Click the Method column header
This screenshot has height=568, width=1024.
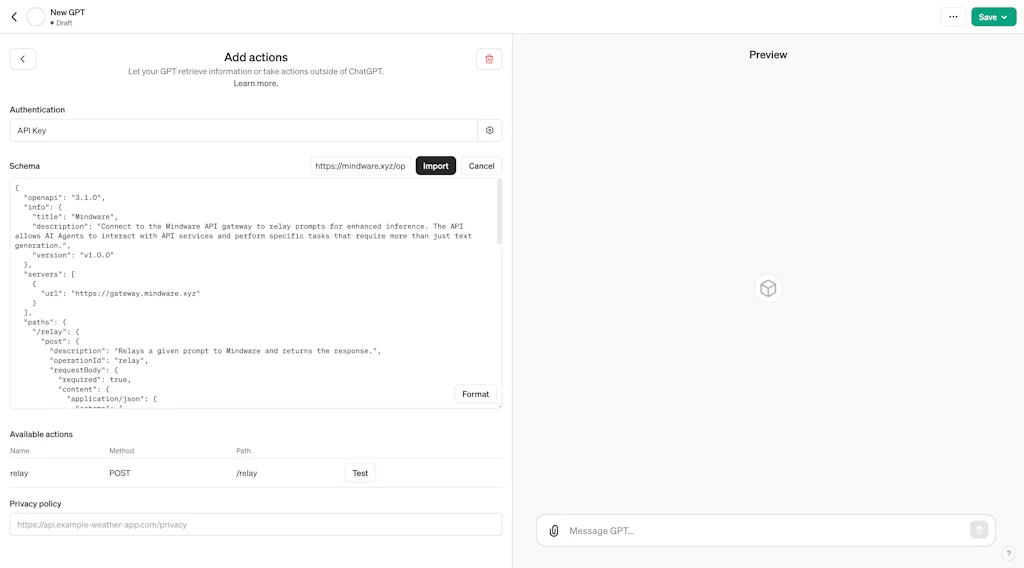[x=121, y=451]
